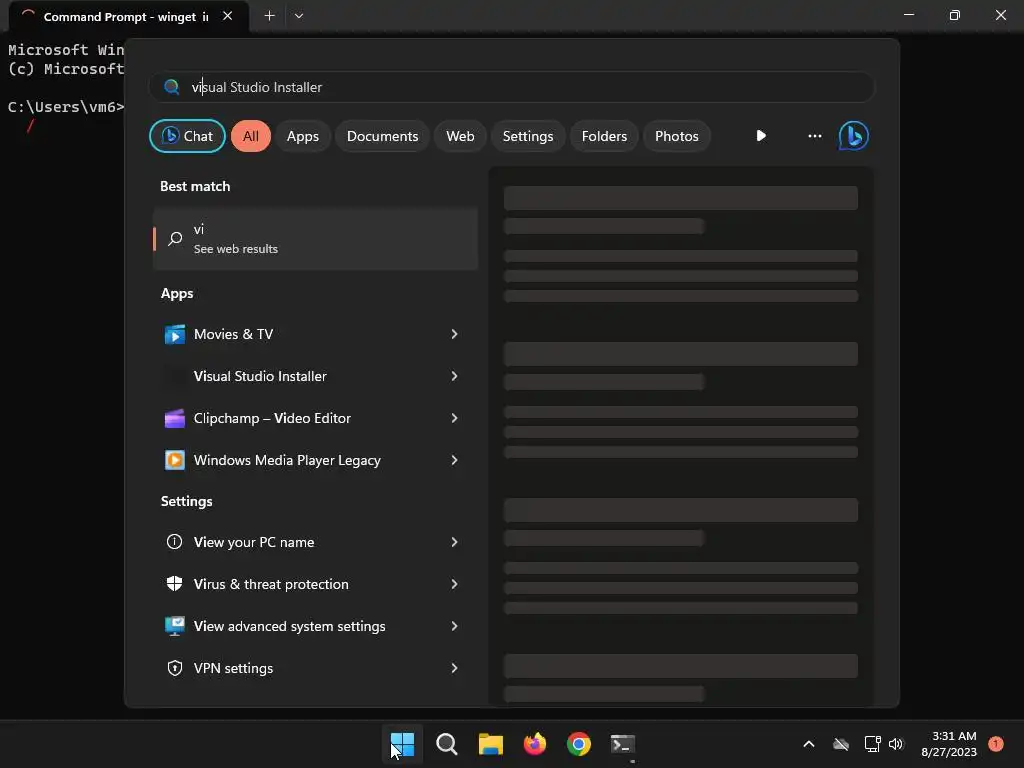Click the search magnifier icon in search box

(172, 87)
